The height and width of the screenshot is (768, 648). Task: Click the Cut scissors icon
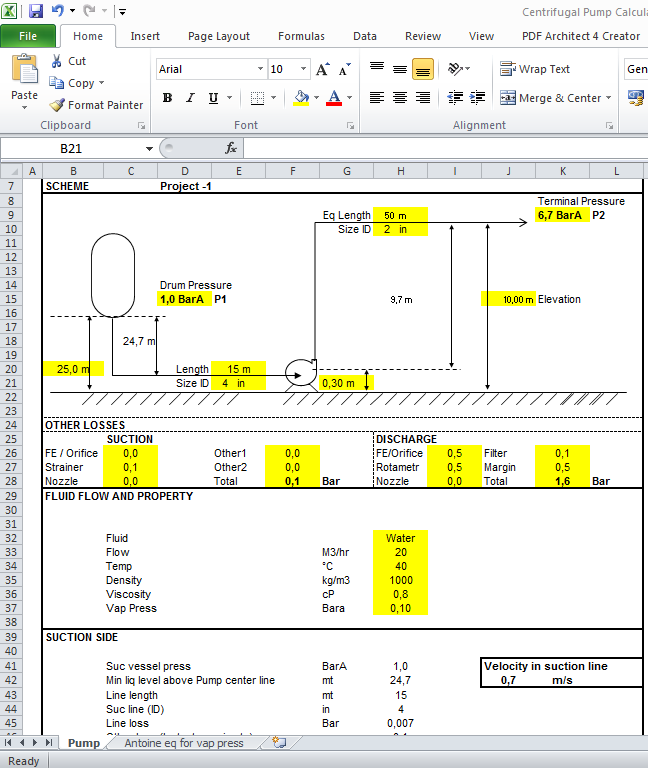pyautogui.click(x=56, y=61)
